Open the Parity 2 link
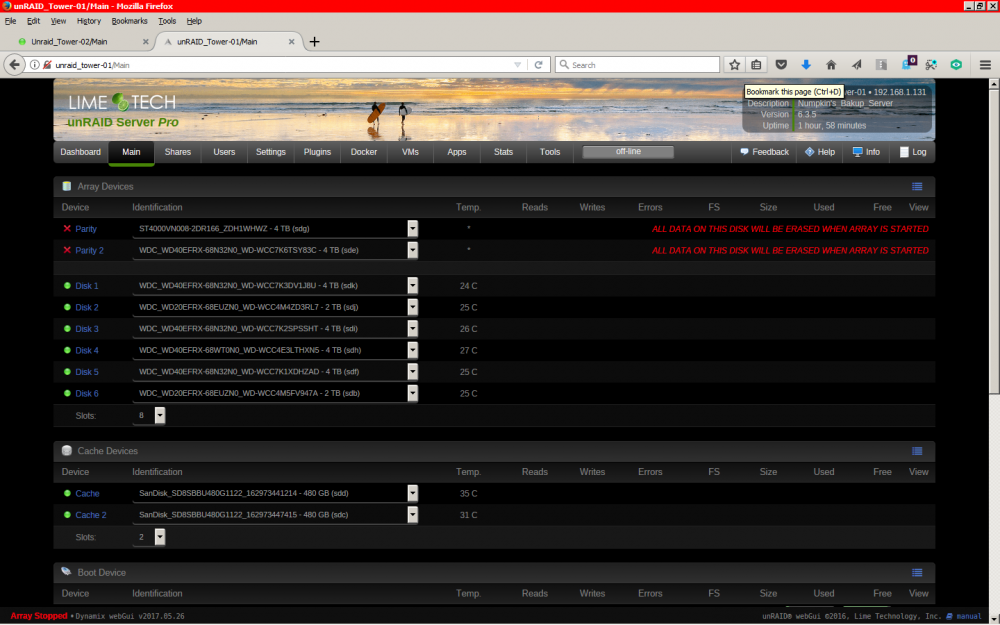Image resolution: width=1000 pixels, height=625 pixels. (x=89, y=250)
